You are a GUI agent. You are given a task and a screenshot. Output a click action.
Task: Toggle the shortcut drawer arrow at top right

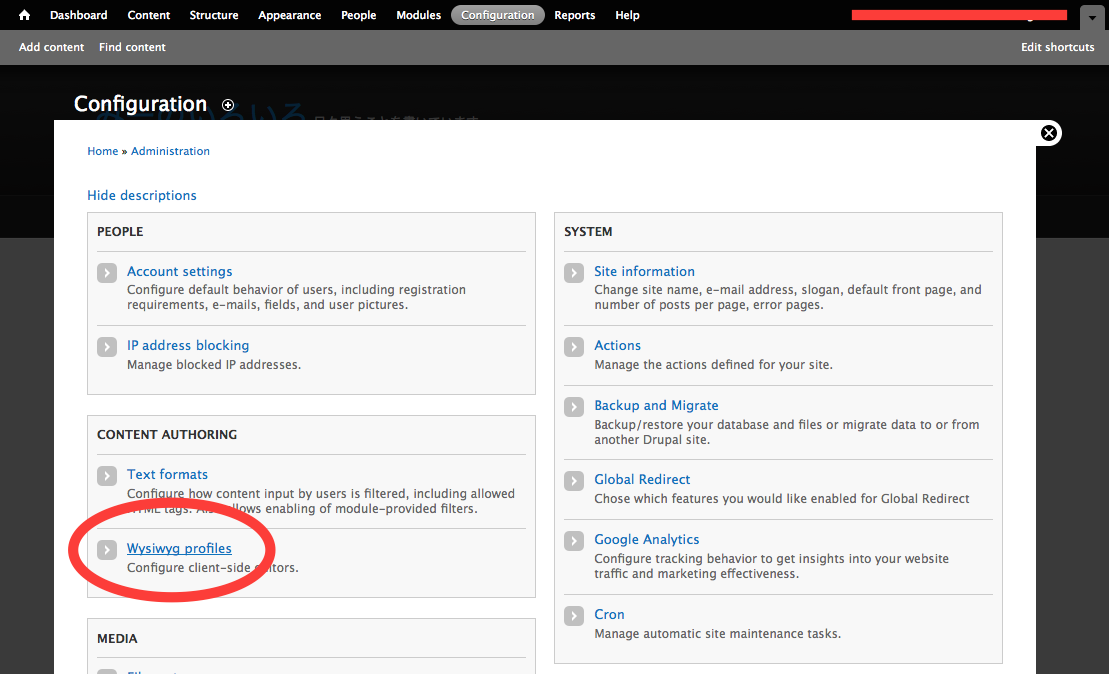[1092, 18]
